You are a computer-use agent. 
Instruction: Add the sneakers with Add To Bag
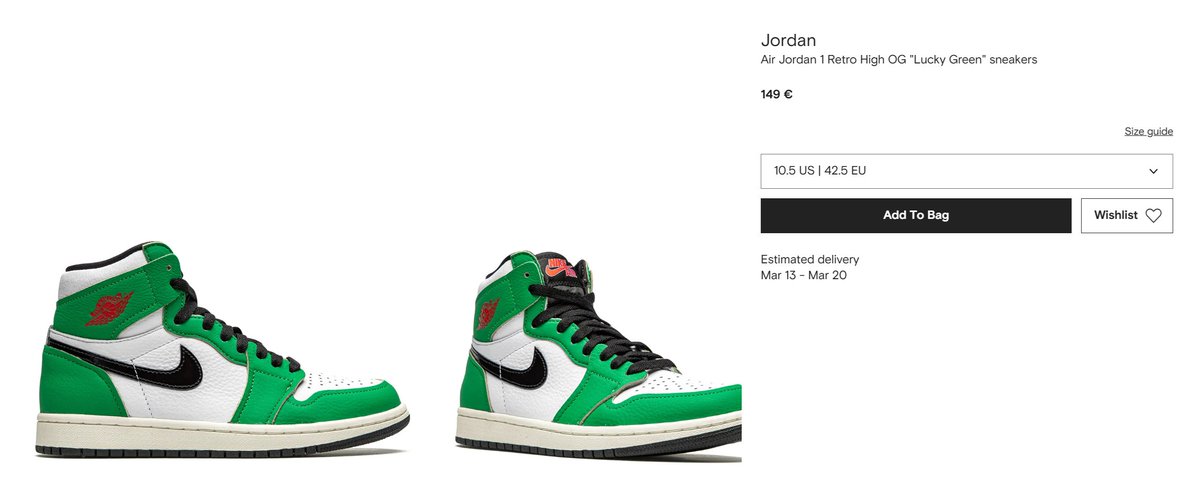tap(916, 215)
